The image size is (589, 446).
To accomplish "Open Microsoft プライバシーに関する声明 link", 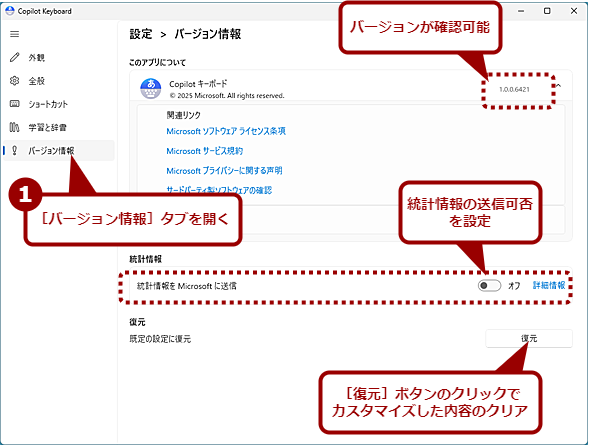I will [x=224, y=171].
